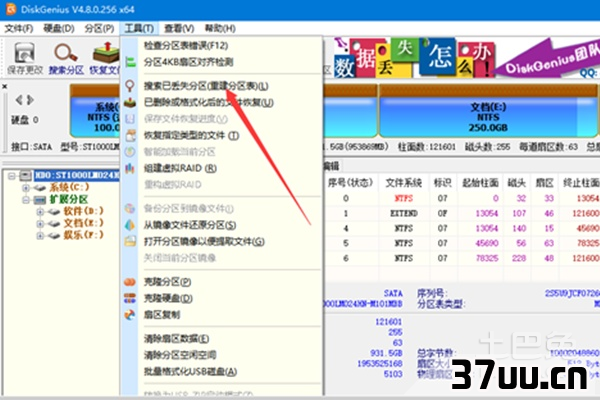Click the icon for restore partition from image
The height and width of the screenshot is (400, 600).
point(130,225)
